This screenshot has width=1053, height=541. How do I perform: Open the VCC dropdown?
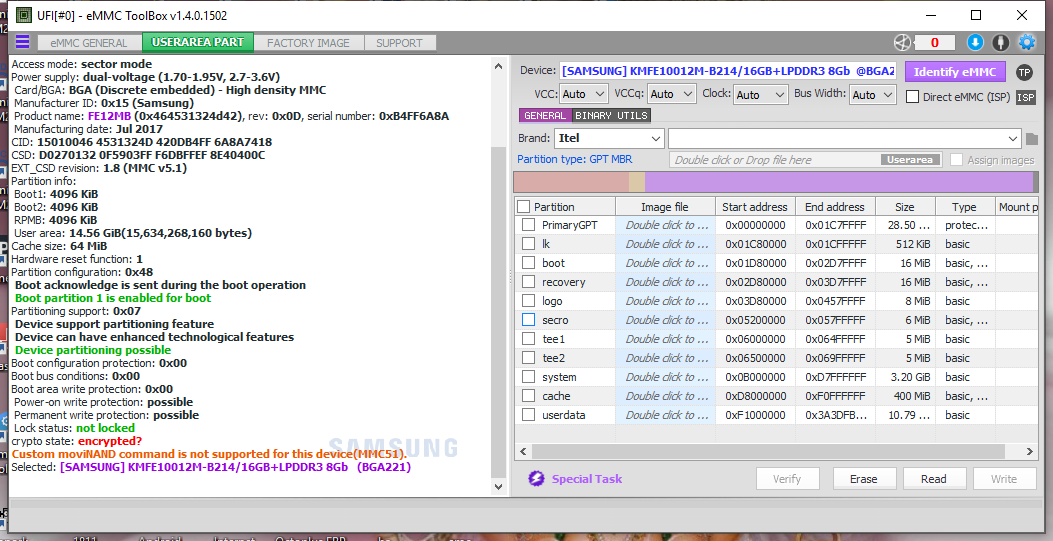point(583,95)
